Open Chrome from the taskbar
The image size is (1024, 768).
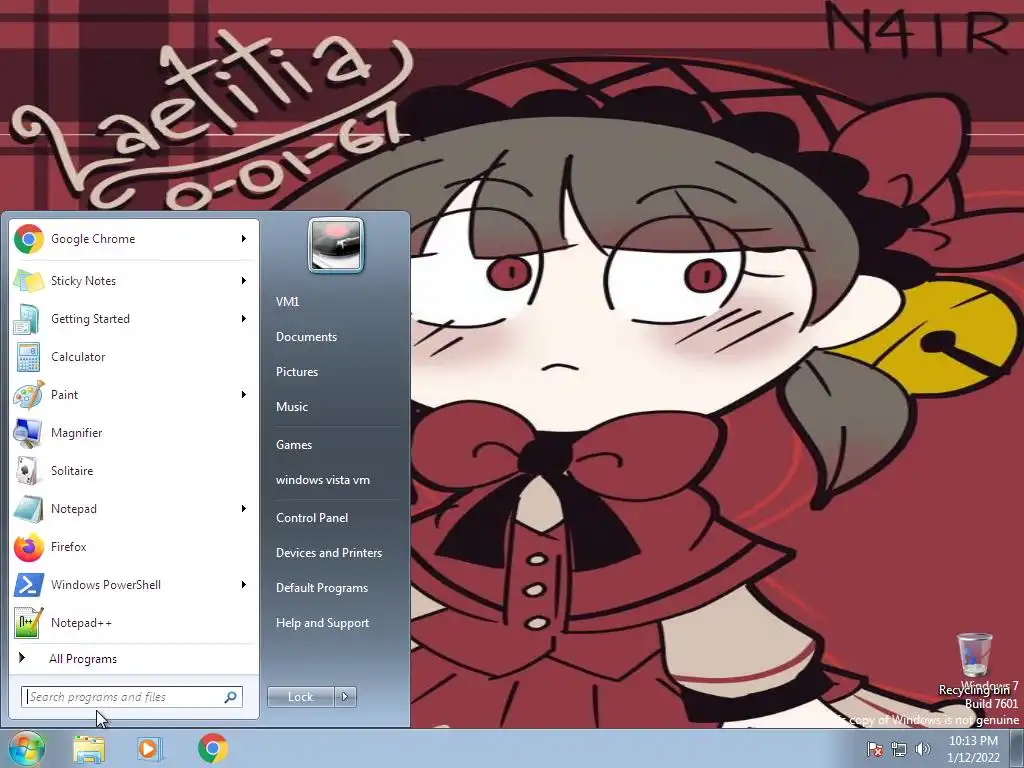tap(213, 748)
